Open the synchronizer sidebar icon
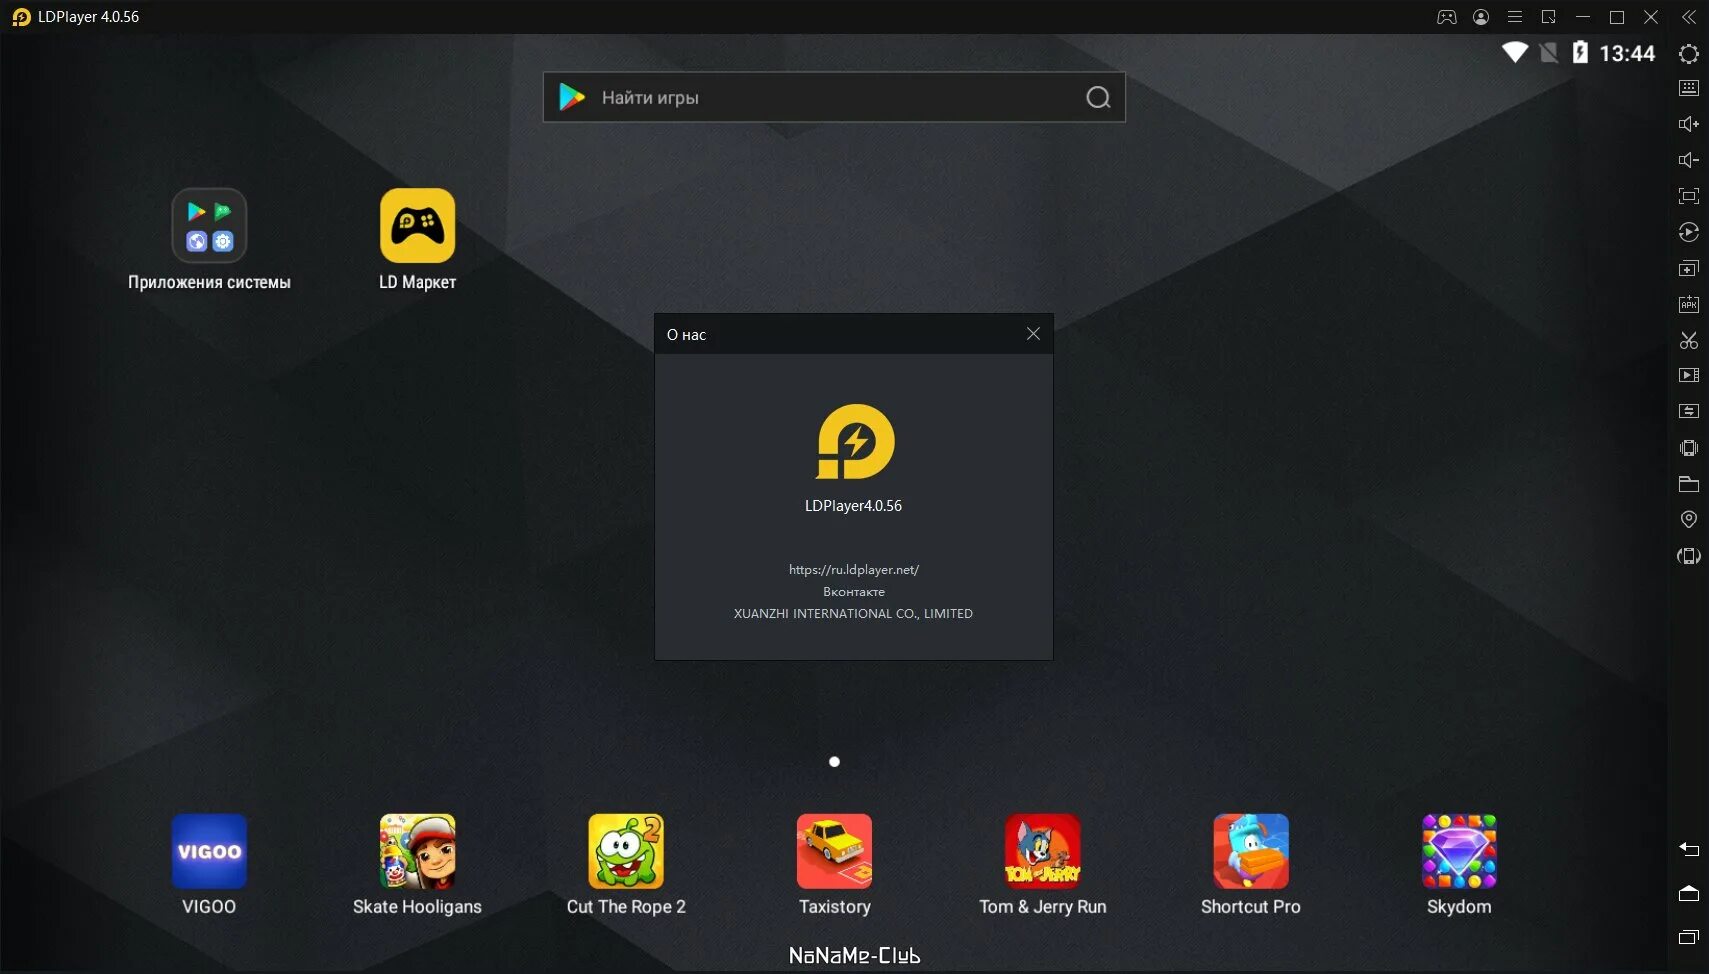The width and height of the screenshot is (1709, 974). point(1689,411)
